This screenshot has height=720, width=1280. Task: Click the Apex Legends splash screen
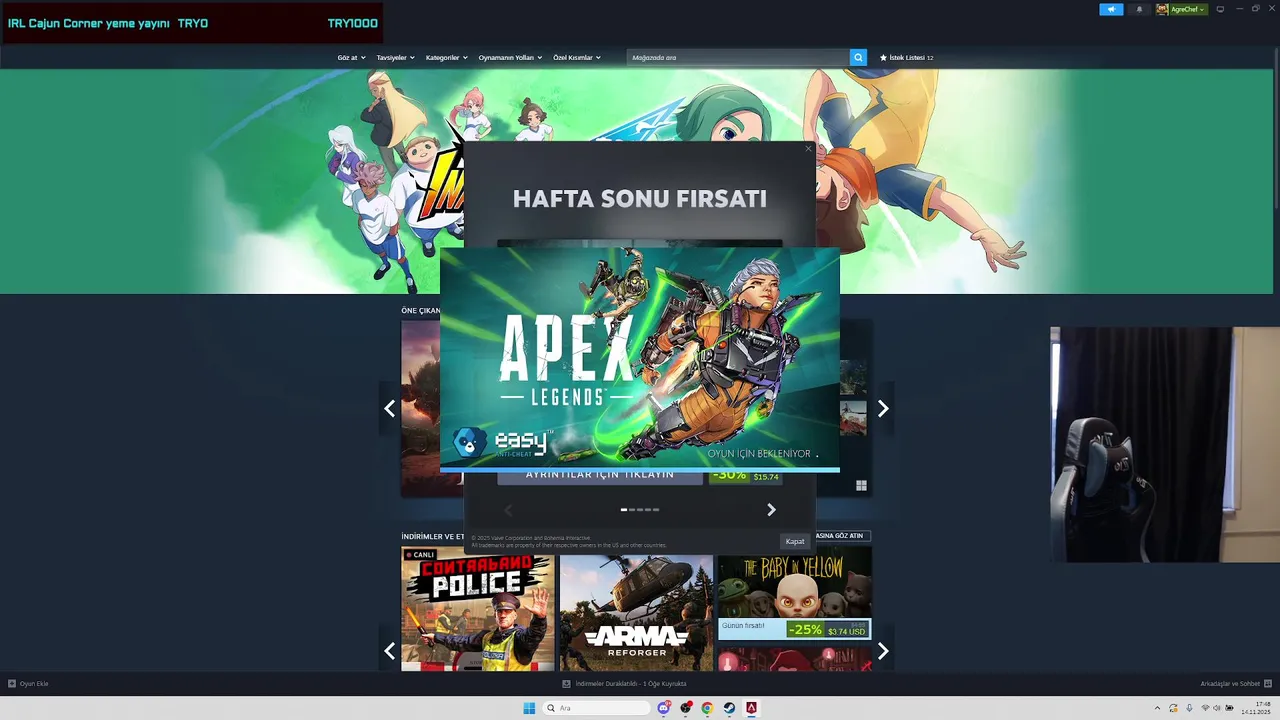(x=640, y=360)
